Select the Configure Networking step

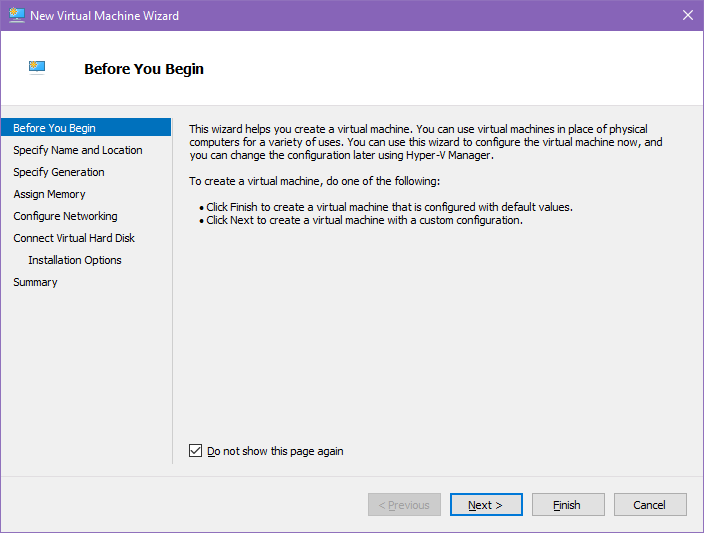(x=66, y=216)
